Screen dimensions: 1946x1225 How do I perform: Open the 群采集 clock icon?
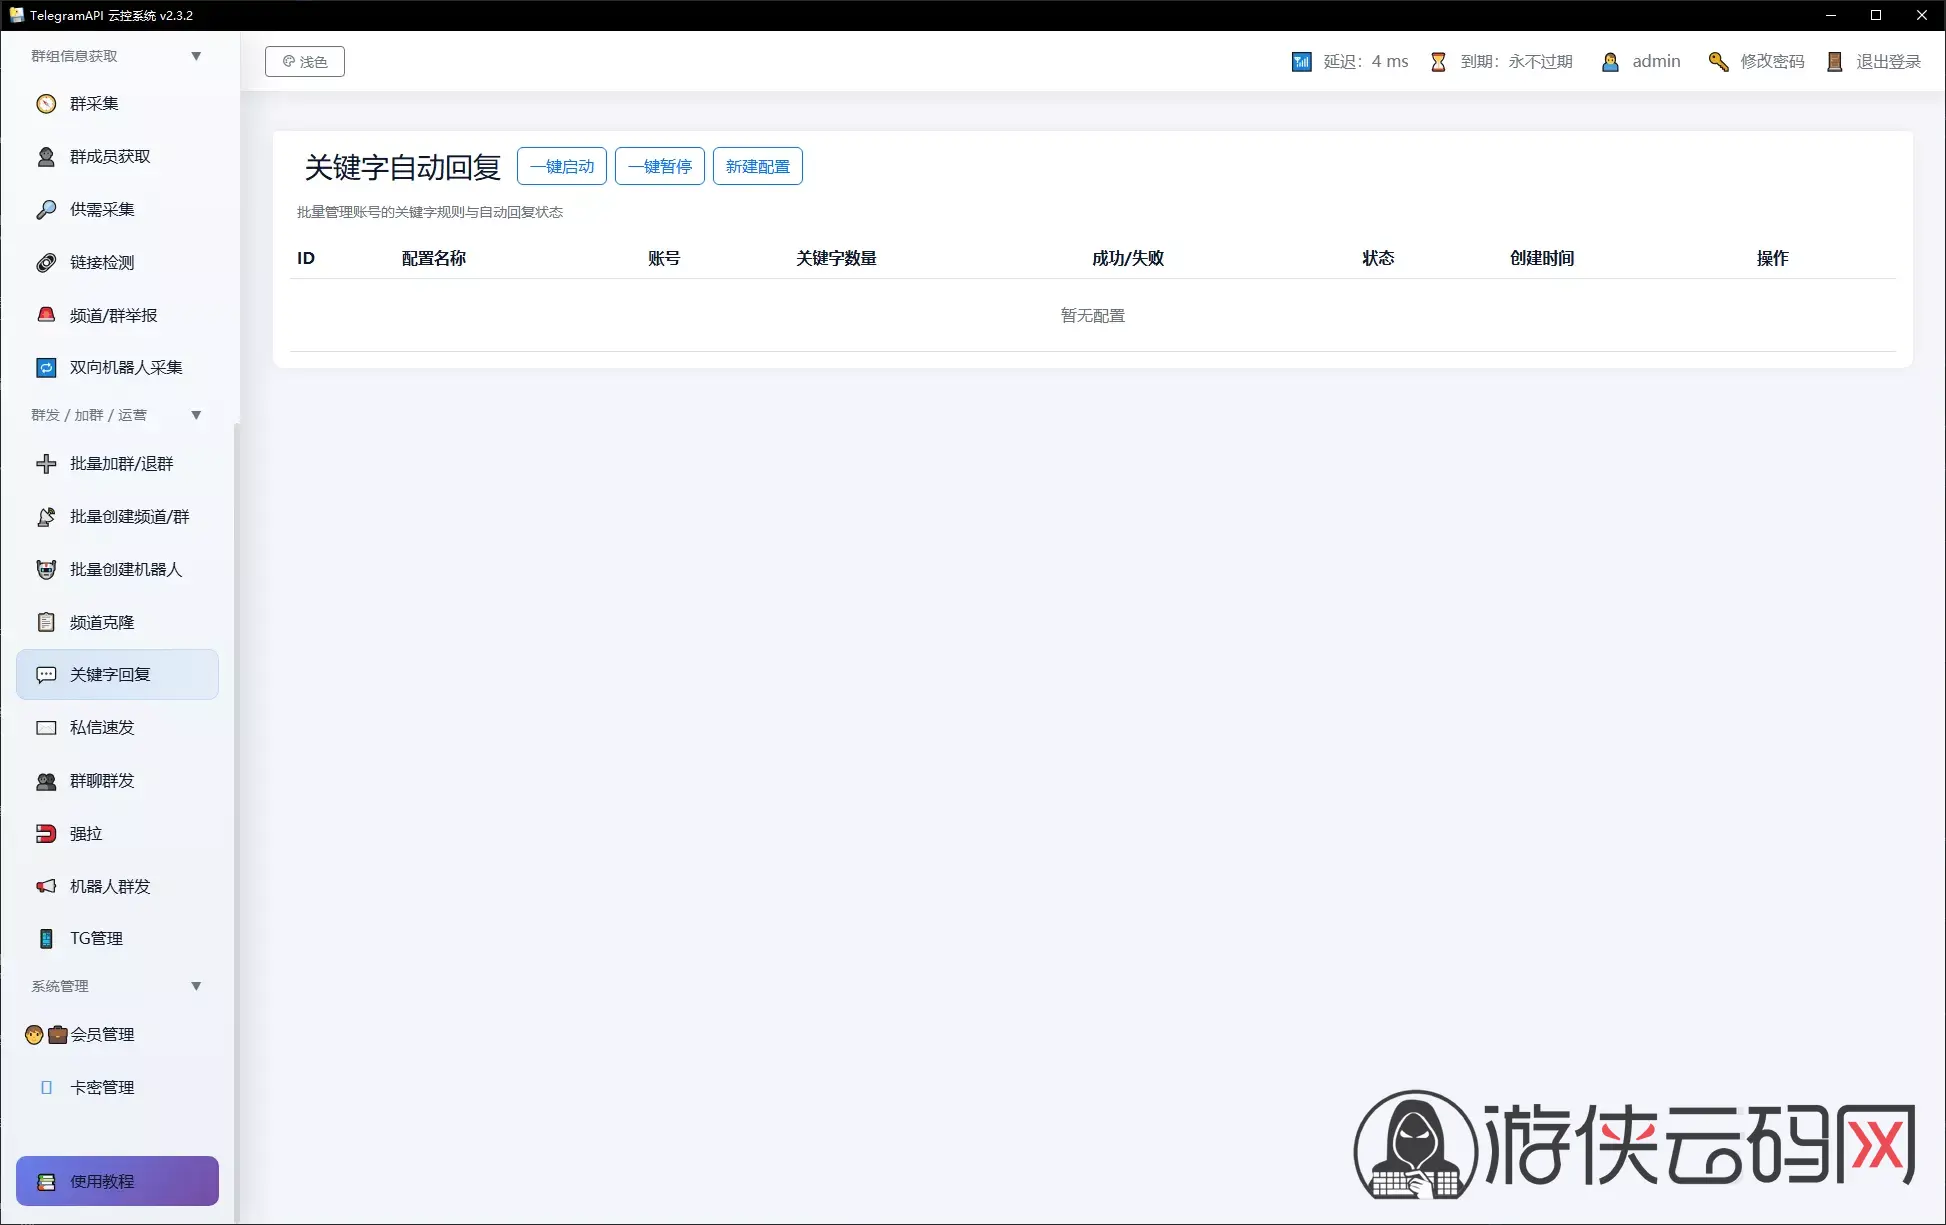click(46, 104)
